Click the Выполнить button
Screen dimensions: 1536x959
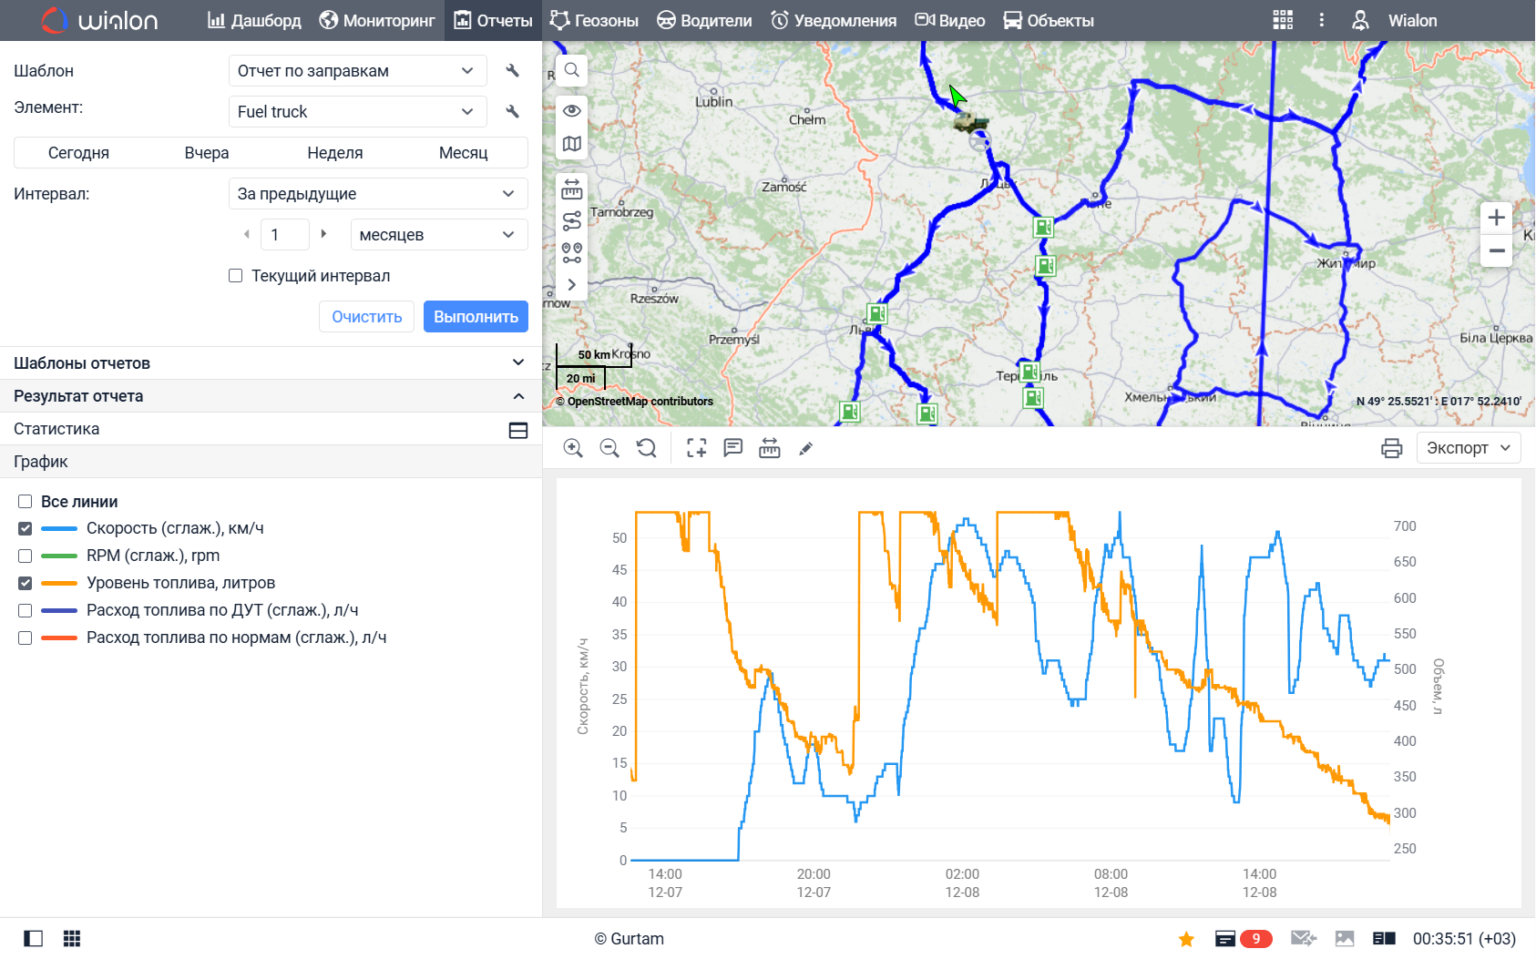(x=475, y=317)
